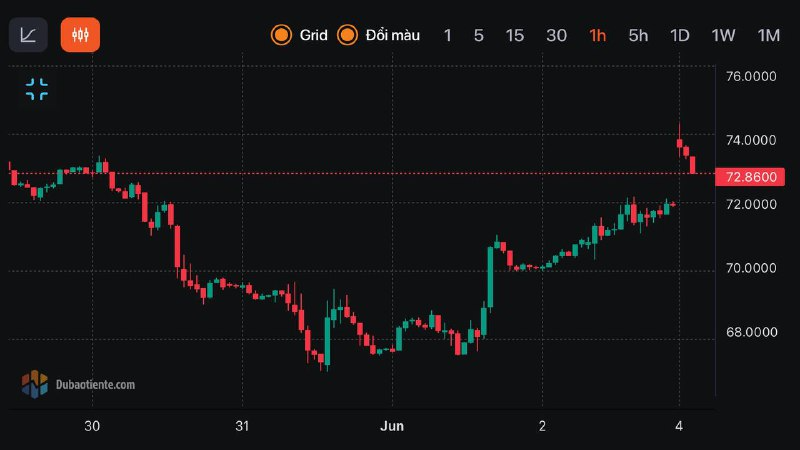Screen dimensions: 800x450
Task: Toggle the Đổi màu color option
Action: (378, 35)
